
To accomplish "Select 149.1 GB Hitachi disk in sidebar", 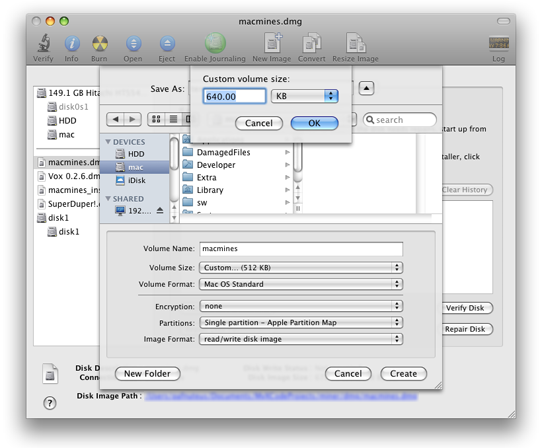I will (x=68, y=93).
